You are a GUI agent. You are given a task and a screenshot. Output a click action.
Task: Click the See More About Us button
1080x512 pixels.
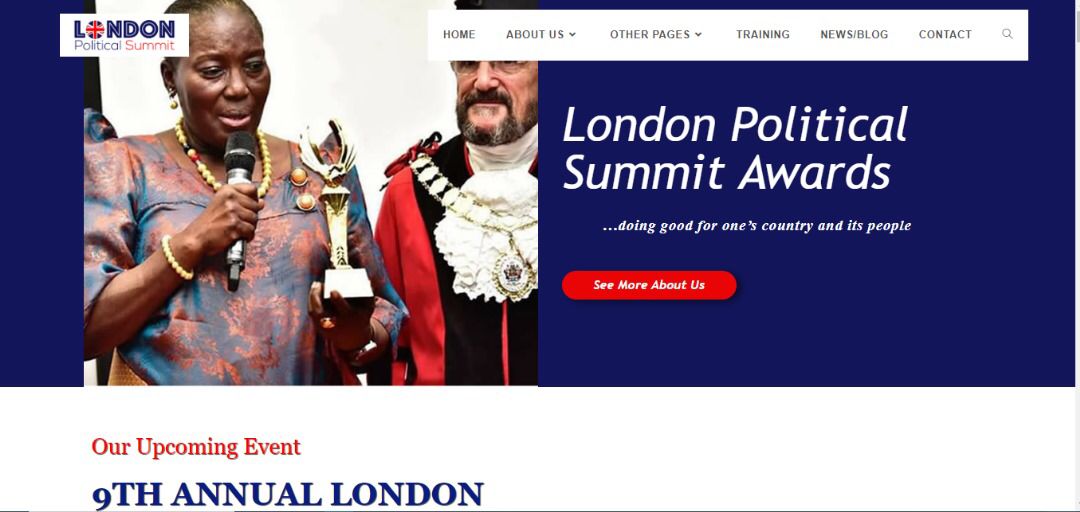pyautogui.click(x=649, y=285)
